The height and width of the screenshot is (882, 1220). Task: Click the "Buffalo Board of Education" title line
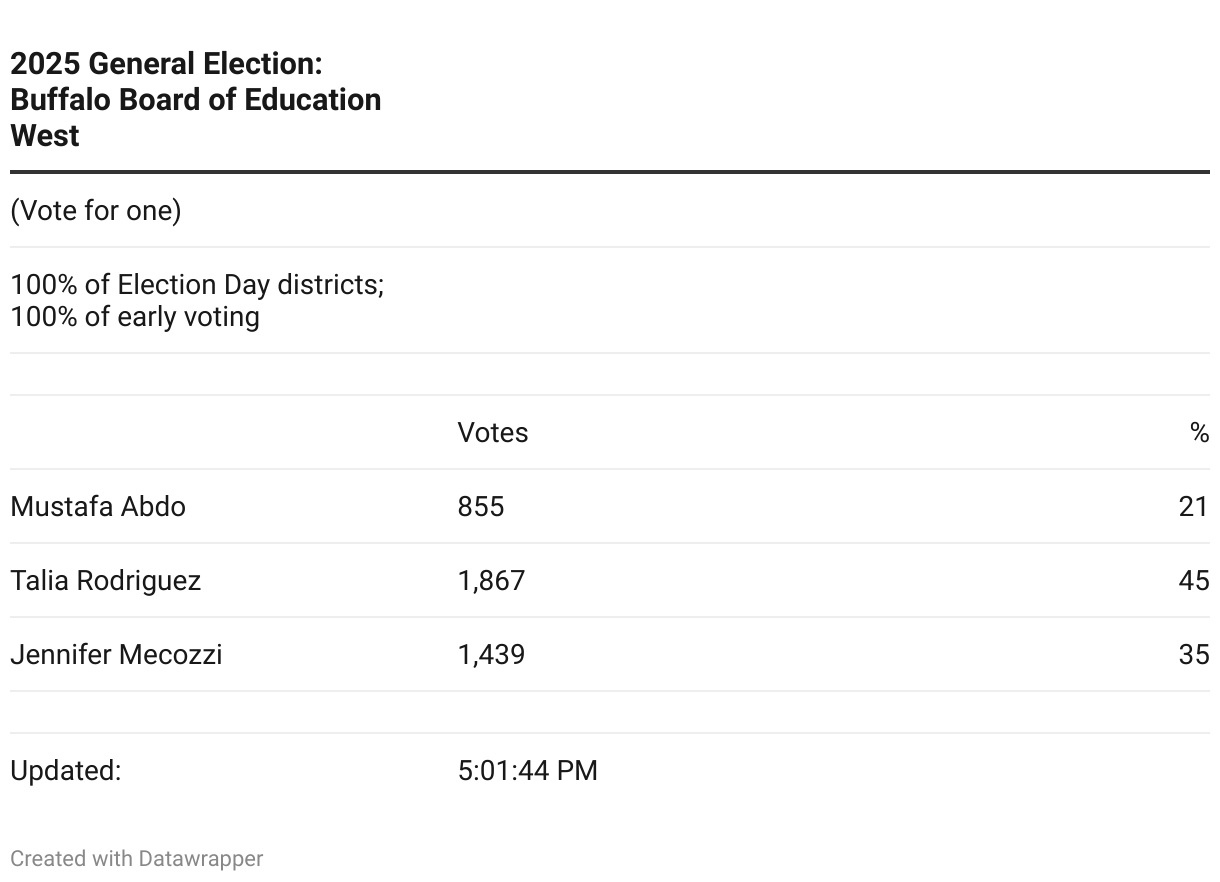point(196,100)
